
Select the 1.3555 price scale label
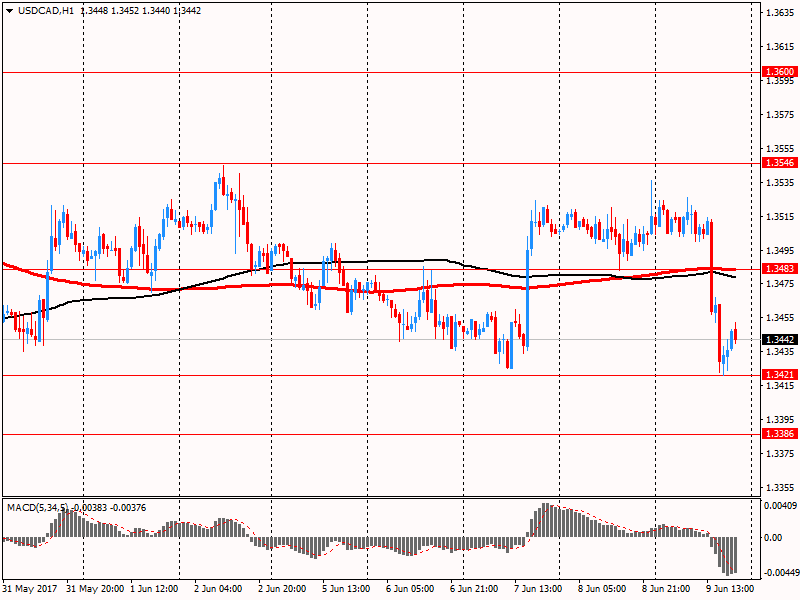coord(781,149)
